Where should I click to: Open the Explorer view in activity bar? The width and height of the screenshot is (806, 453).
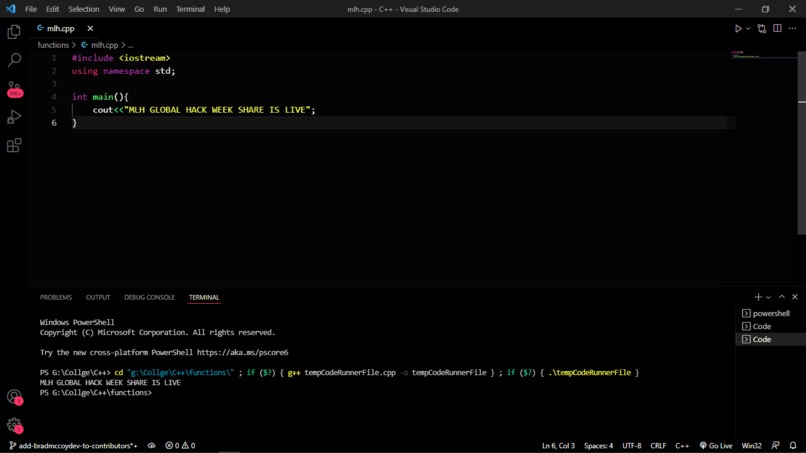click(14, 32)
